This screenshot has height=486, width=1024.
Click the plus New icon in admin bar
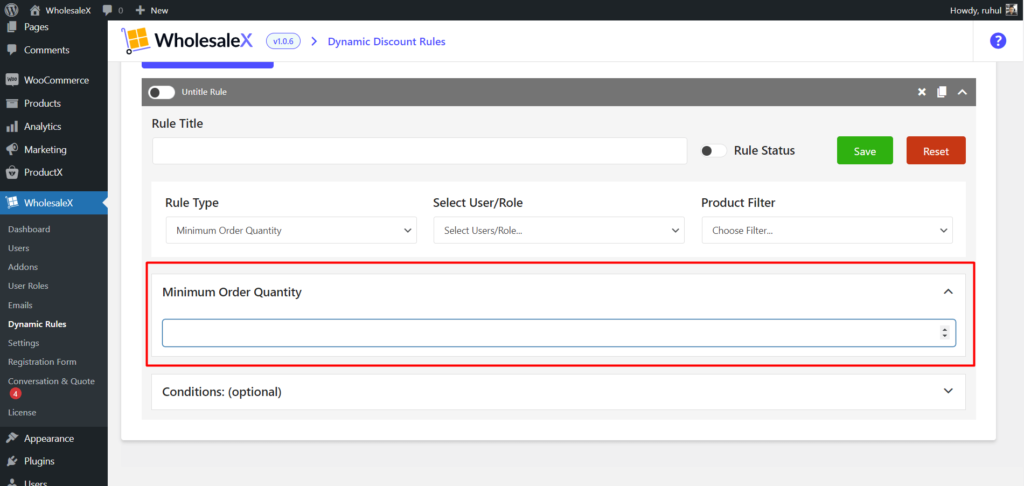click(x=141, y=10)
